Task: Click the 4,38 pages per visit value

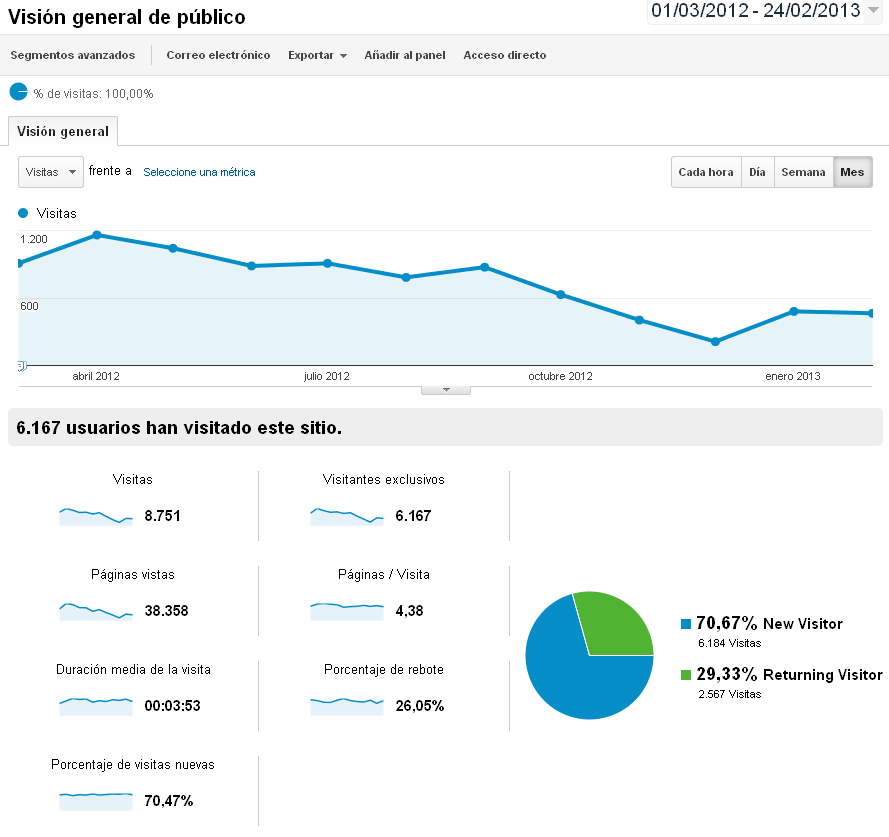Action: pyautogui.click(x=409, y=611)
